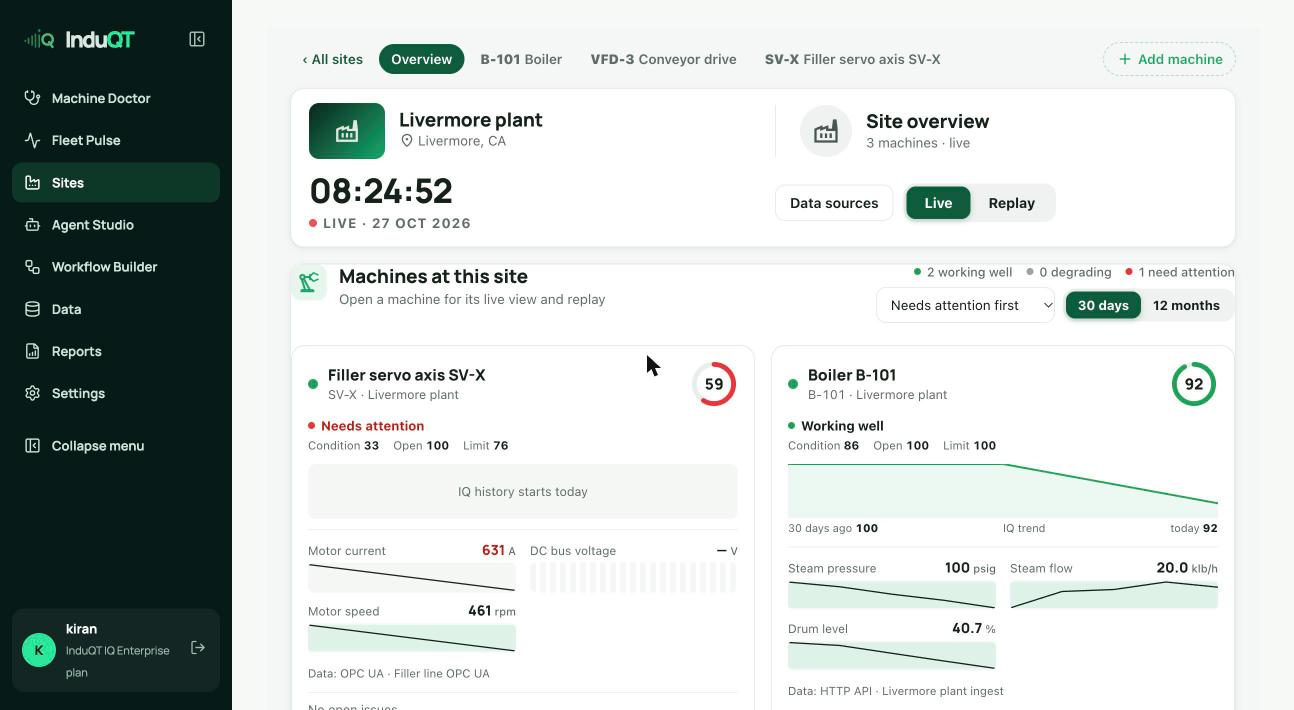Click the Settings gear icon
The width and height of the screenshot is (1294, 710).
tap(33, 393)
